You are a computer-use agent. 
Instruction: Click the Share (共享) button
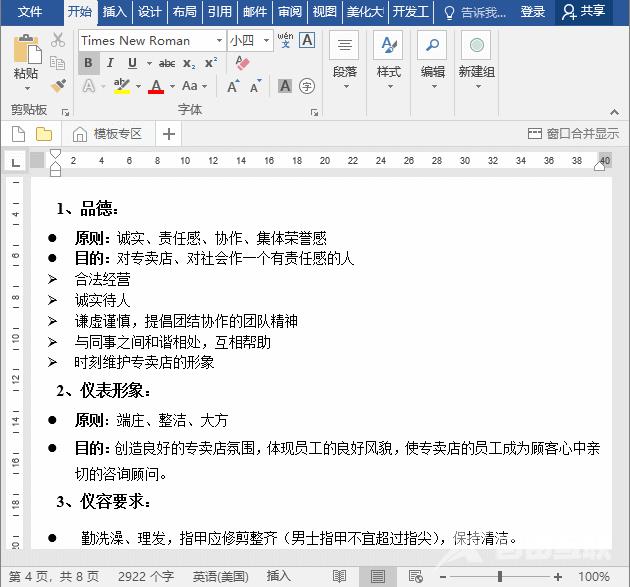pos(583,12)
